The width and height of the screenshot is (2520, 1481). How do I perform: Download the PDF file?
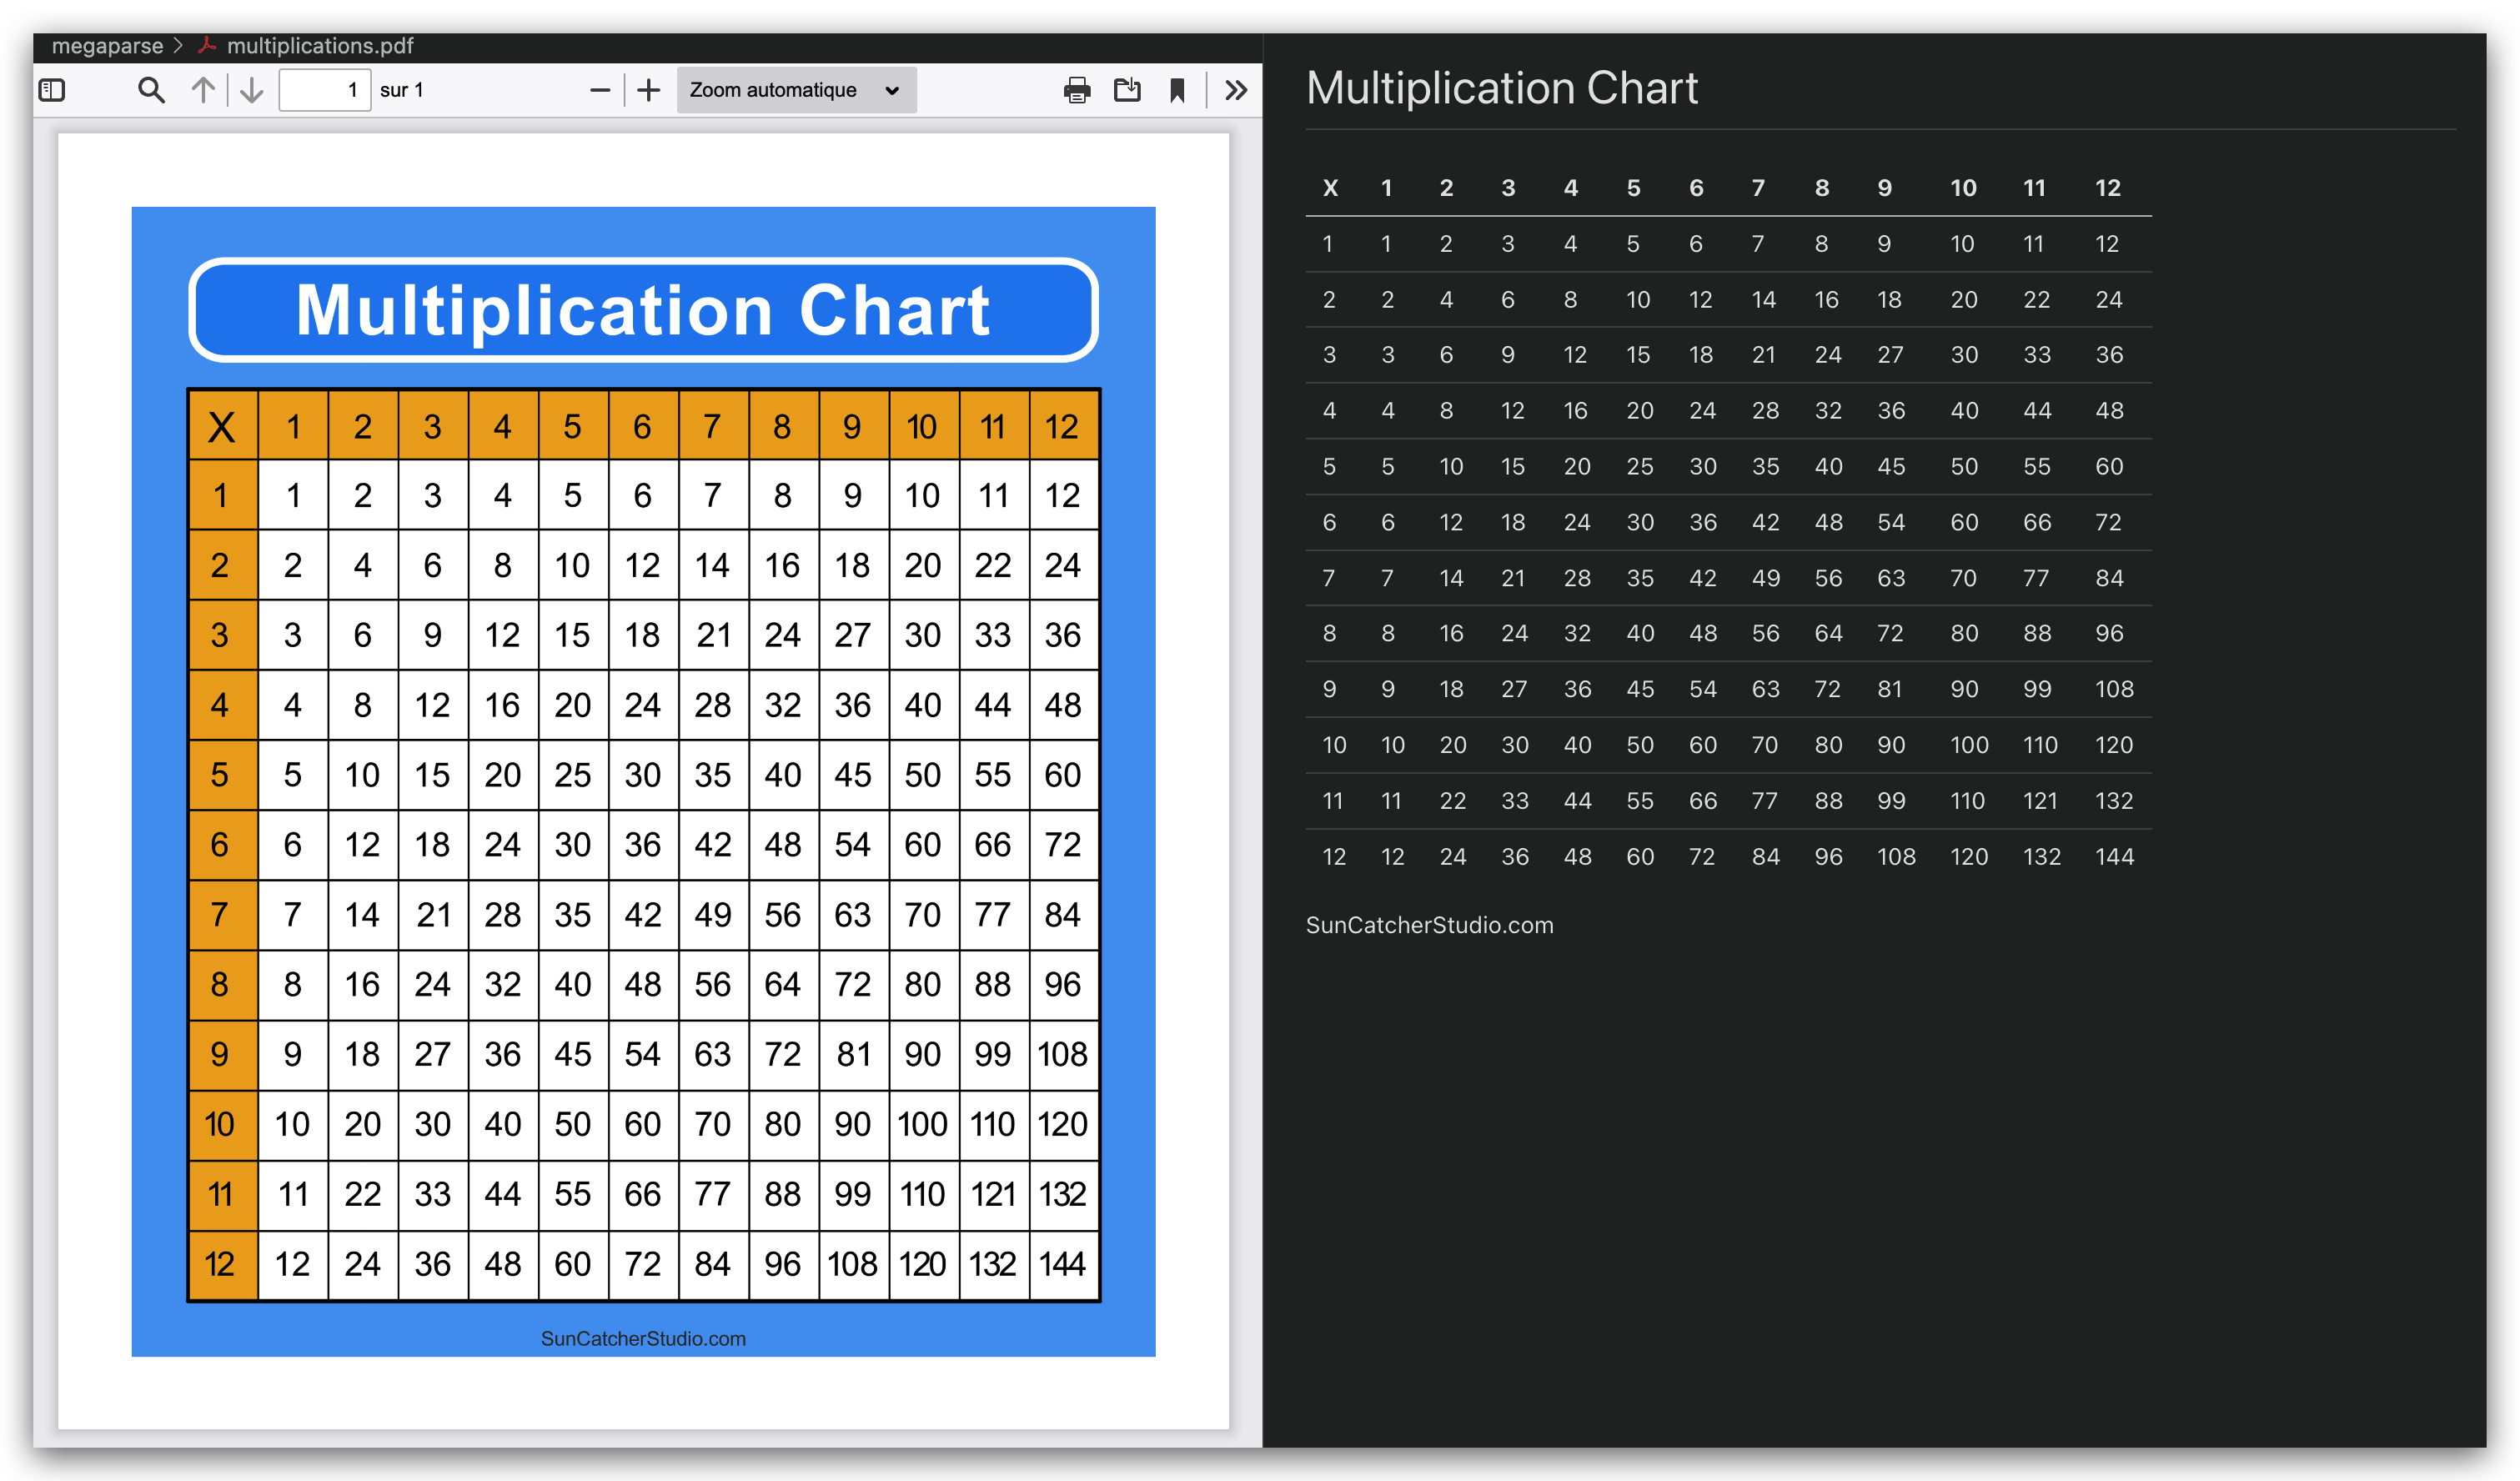pos(1127,91)
